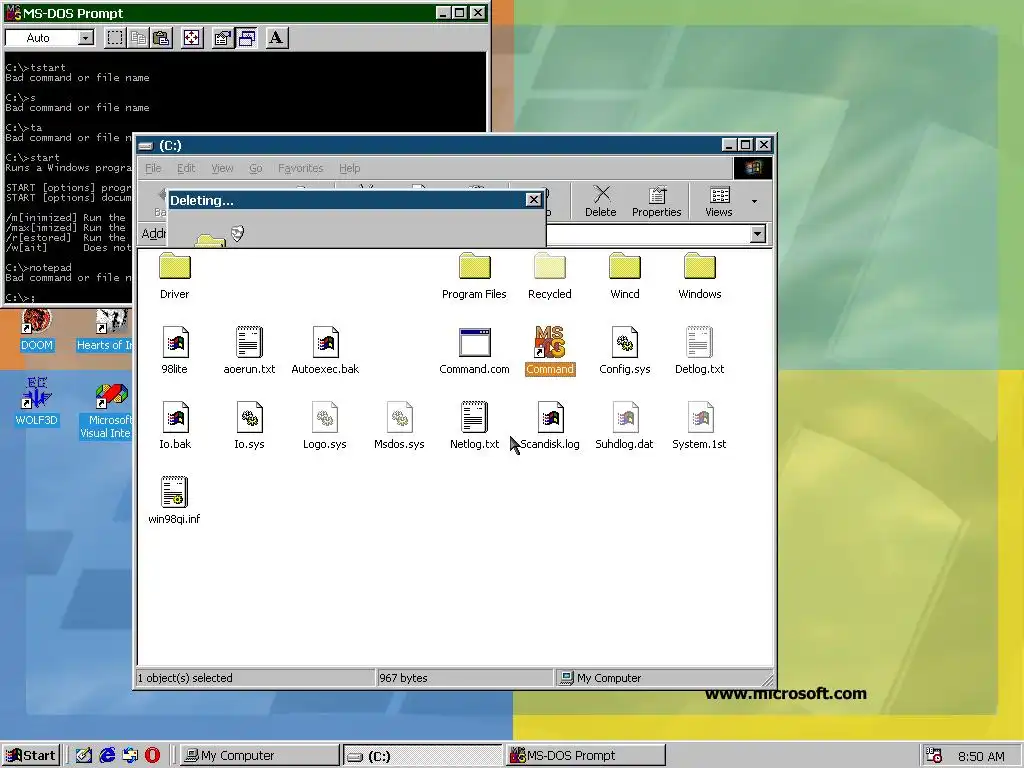Image resolution: width=1024 pixels, height=768 pixels.
Task: Switch to (C:) taskbar button
Action: [x=423, y=756]
